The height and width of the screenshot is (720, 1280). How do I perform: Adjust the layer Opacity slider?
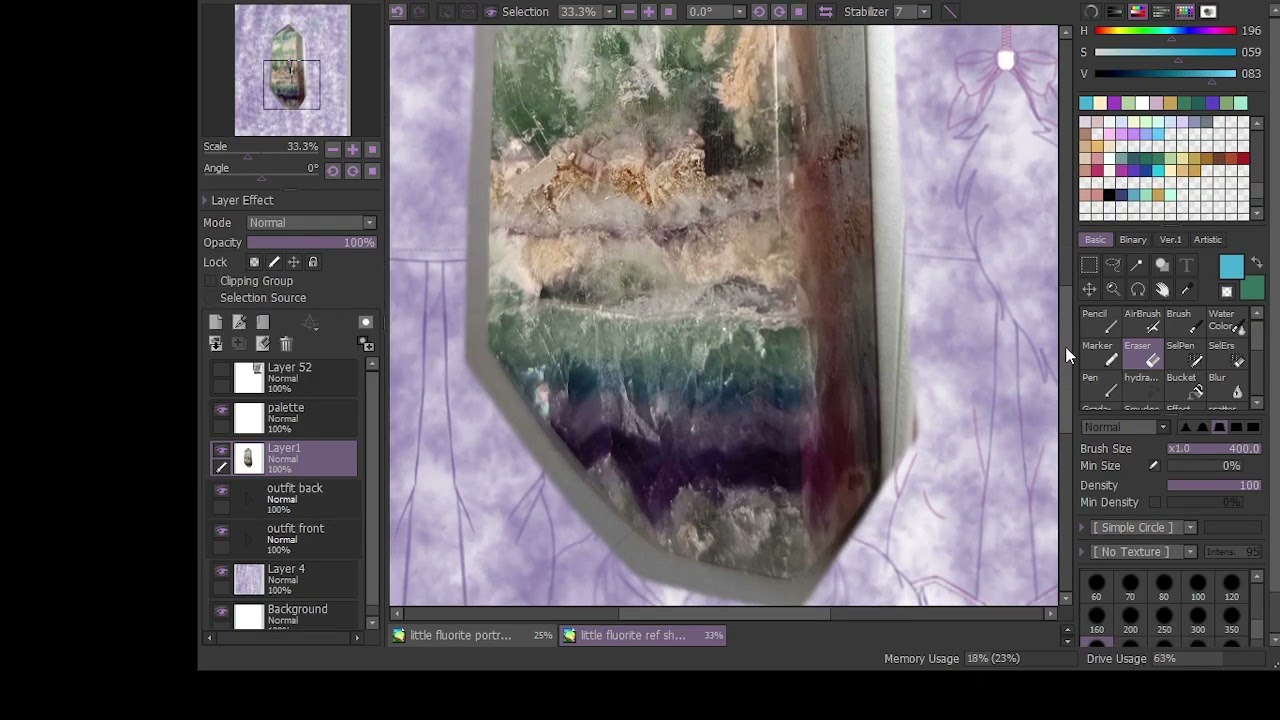click(x=311, y=243)
